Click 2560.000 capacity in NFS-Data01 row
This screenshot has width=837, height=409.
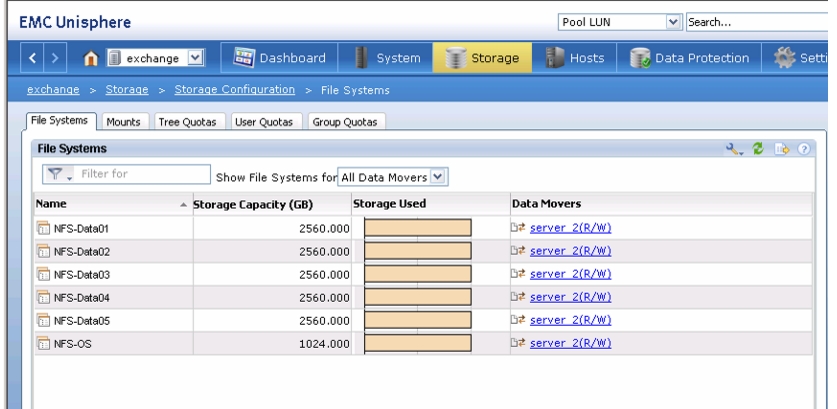(324, 229)
